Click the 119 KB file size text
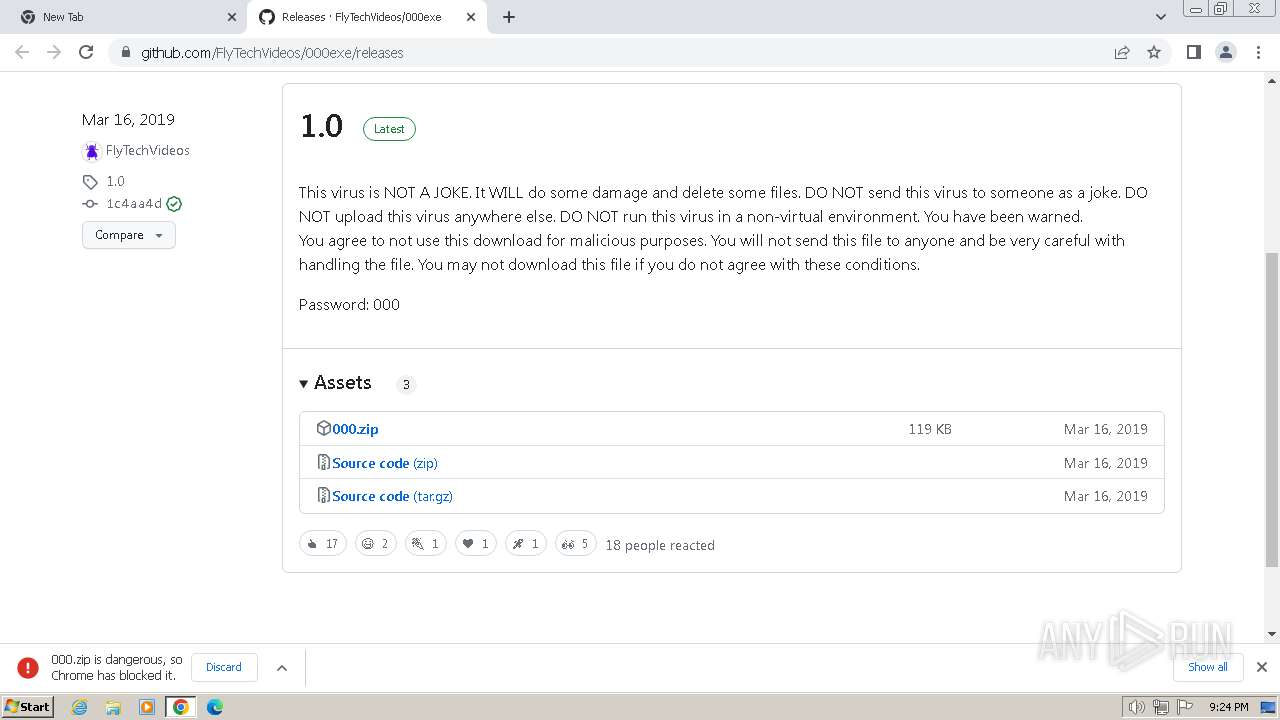Image resolution: width=1280 pixels, height=720 pixels. click(x=930, y=429)
